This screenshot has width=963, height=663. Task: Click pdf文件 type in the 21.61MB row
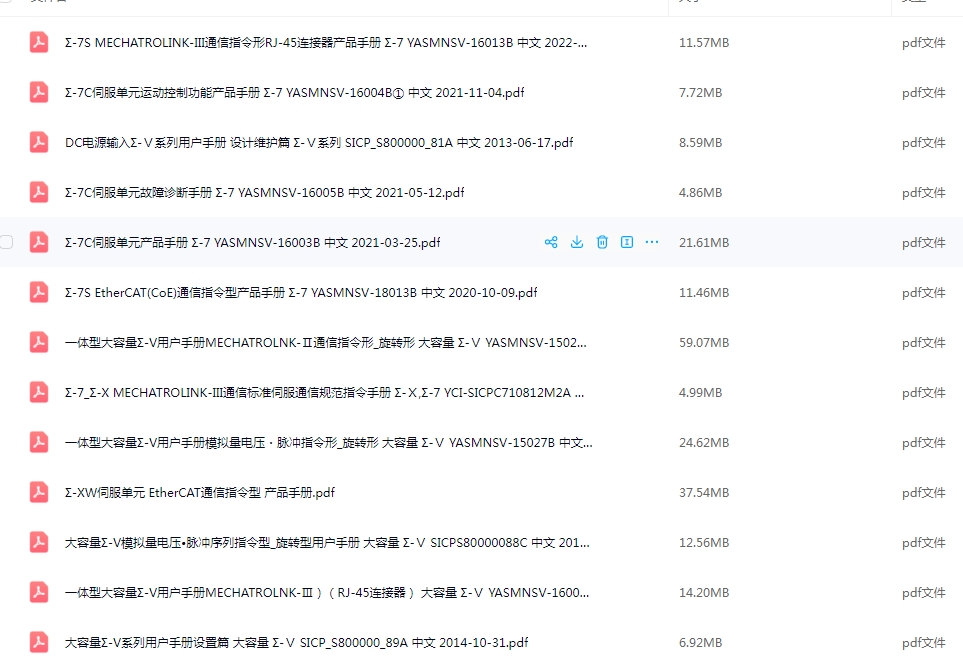pos(924,242)
